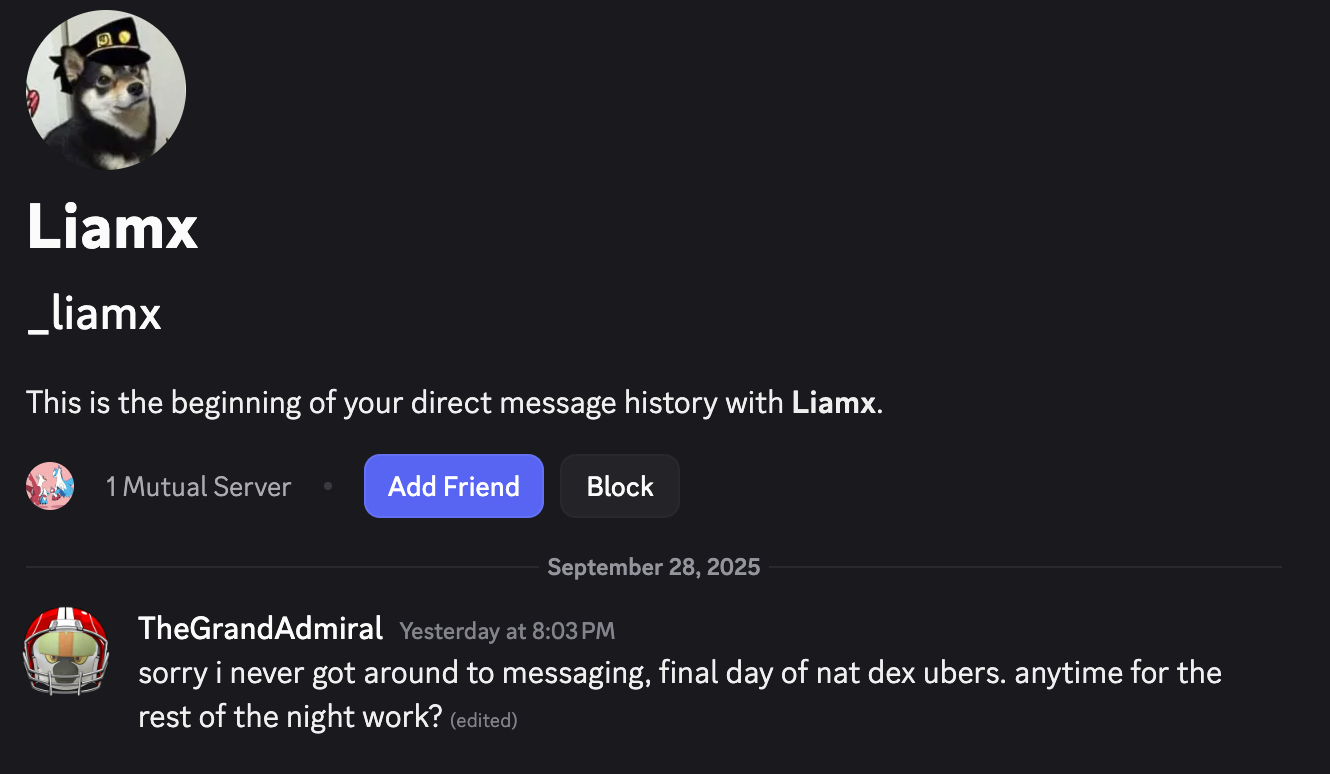Click the bold Liamx in the history notice
The width and height of the screenshot is (1330, 774).
coord(834,403)
